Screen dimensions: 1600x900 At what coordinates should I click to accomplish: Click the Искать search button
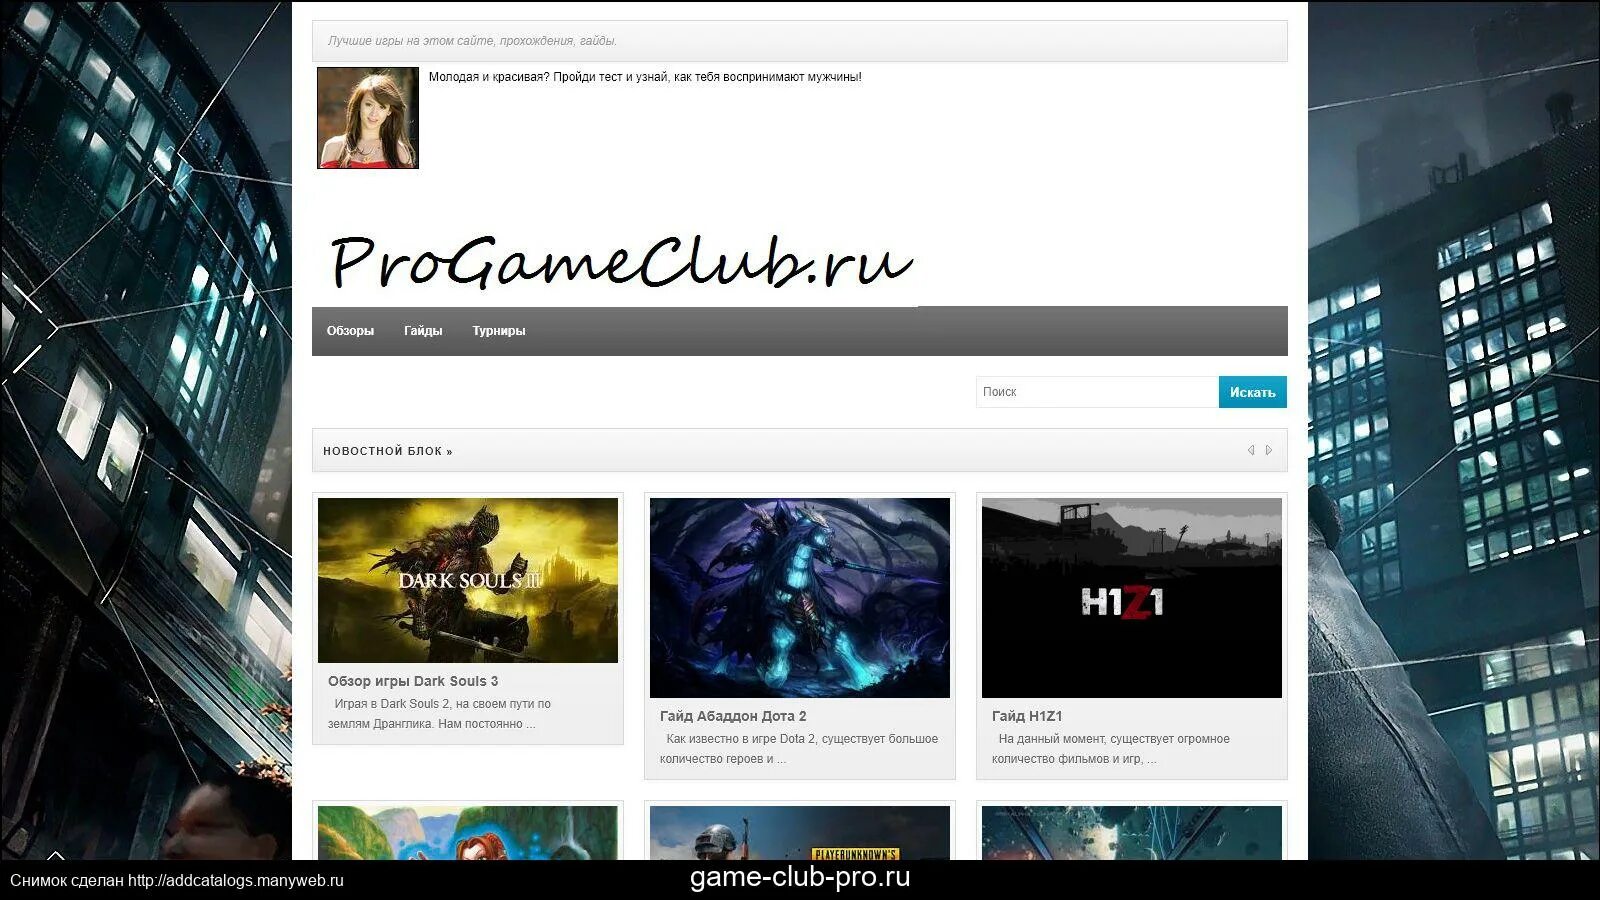[1253, 392]
